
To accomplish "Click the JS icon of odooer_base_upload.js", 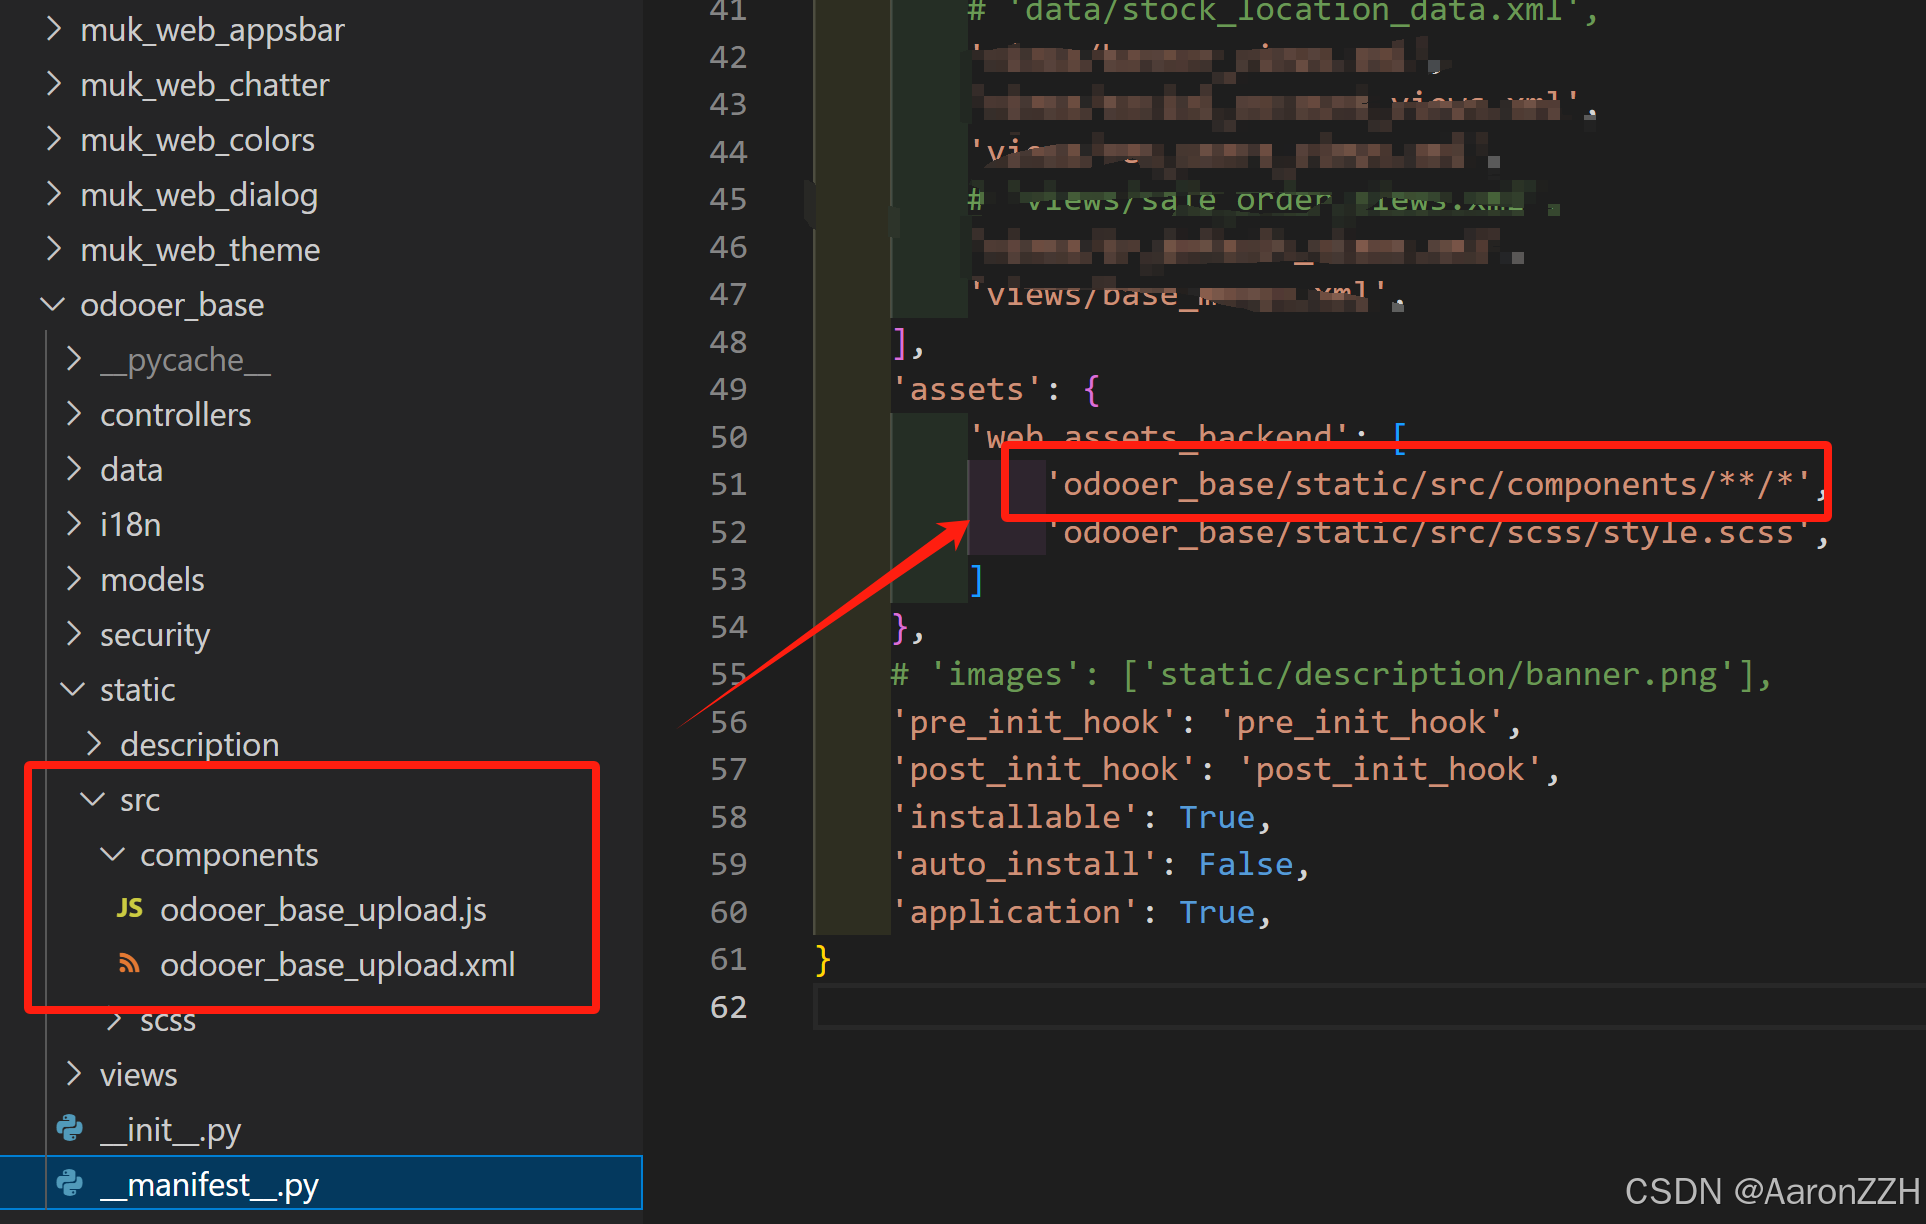I will click(x=129, y=908).
